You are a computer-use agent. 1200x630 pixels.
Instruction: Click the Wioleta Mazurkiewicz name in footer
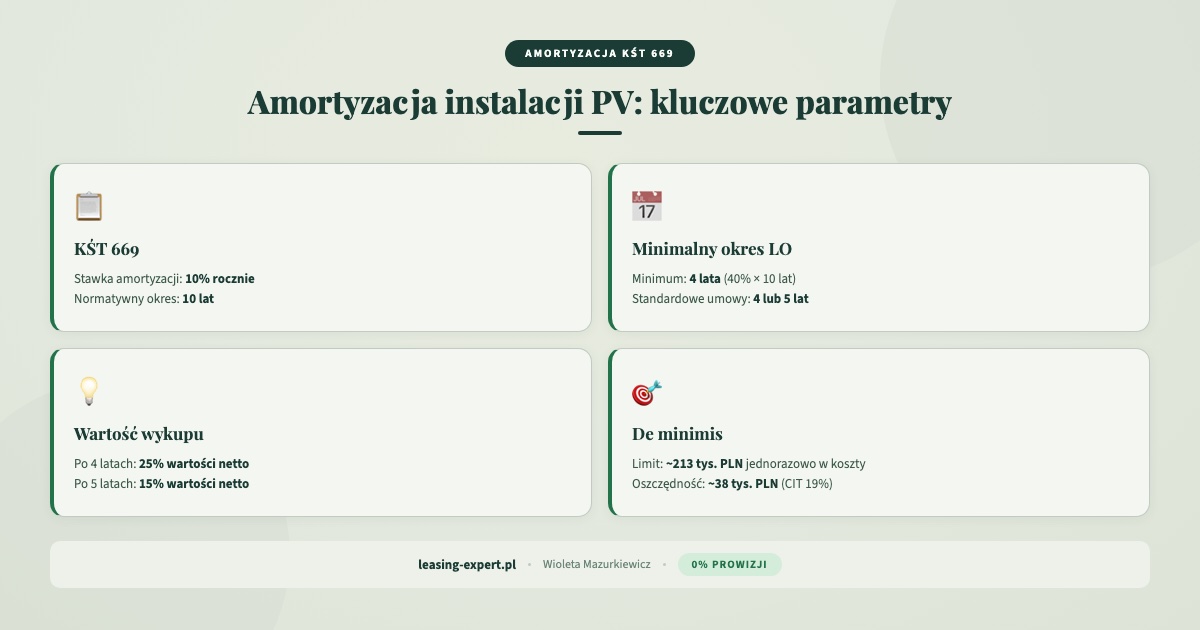[597, 564]
